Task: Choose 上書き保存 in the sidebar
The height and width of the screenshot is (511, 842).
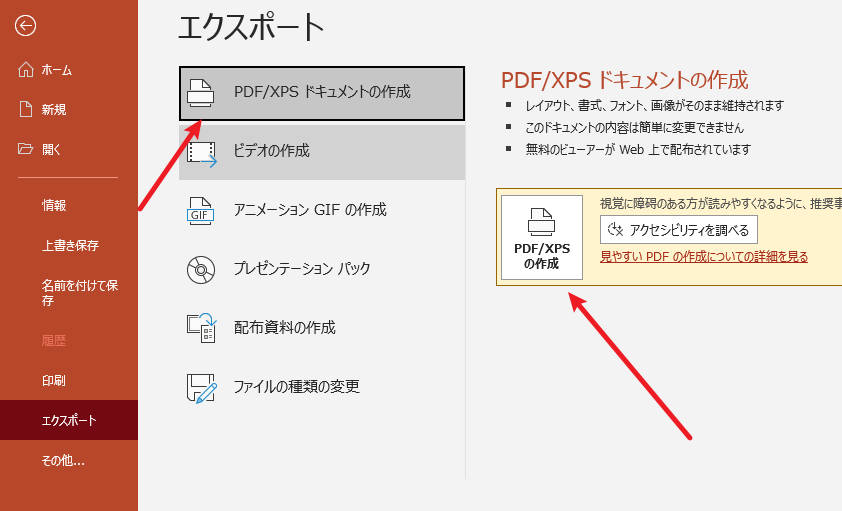Action: [69, 245]
